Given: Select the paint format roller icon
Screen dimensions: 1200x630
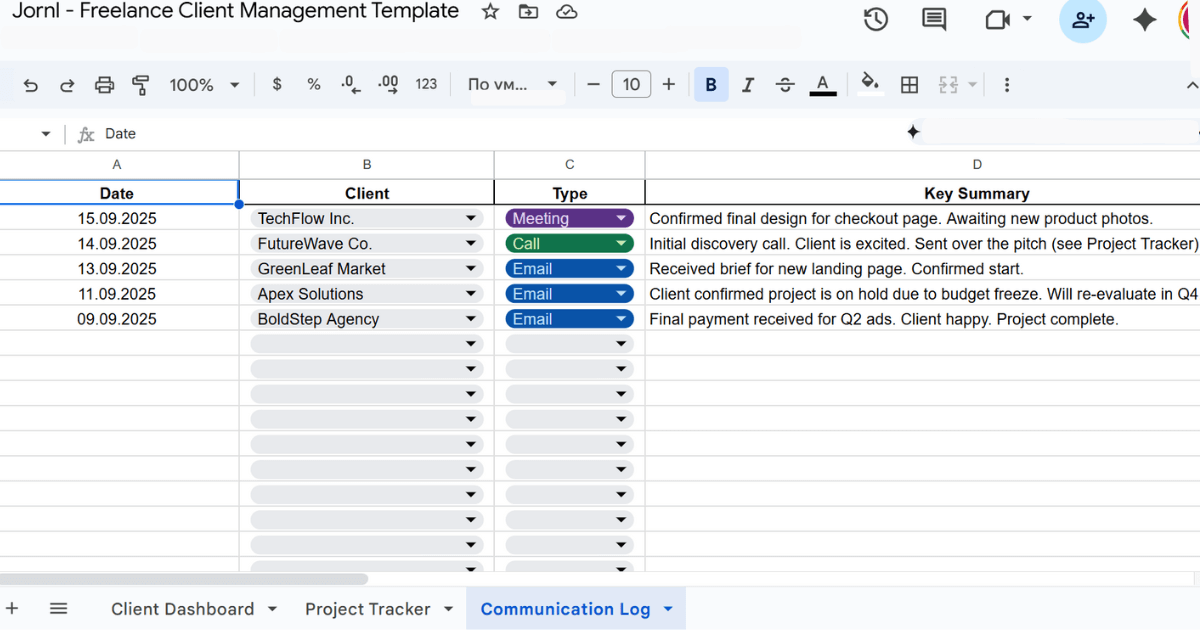Looking at the screenshot, I should tap(141, 85).
